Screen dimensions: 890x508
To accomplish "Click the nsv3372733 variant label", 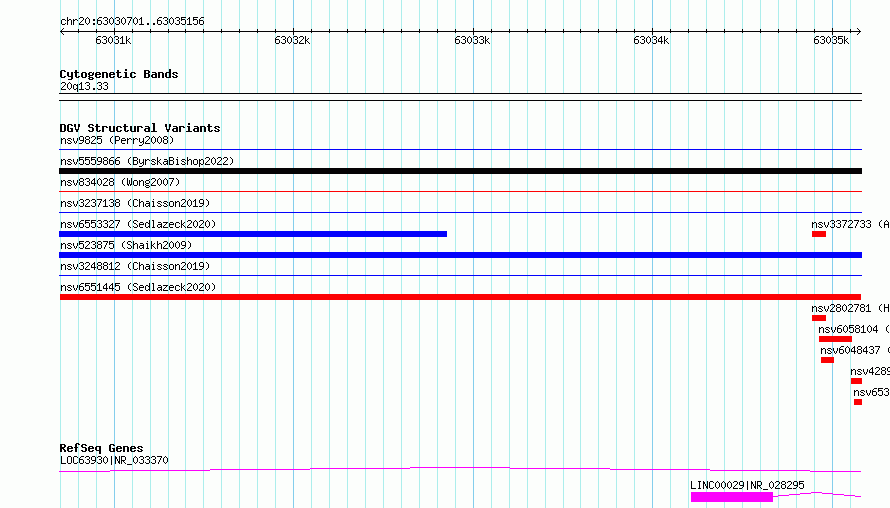I will pyautogui.click(x=850, y=224).
